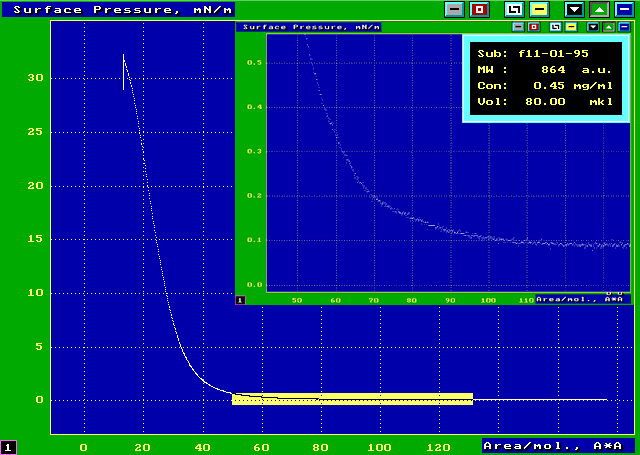Click the yellow selected region on main plot
Screen dimensions: 640x455
(x=352, y=399)
